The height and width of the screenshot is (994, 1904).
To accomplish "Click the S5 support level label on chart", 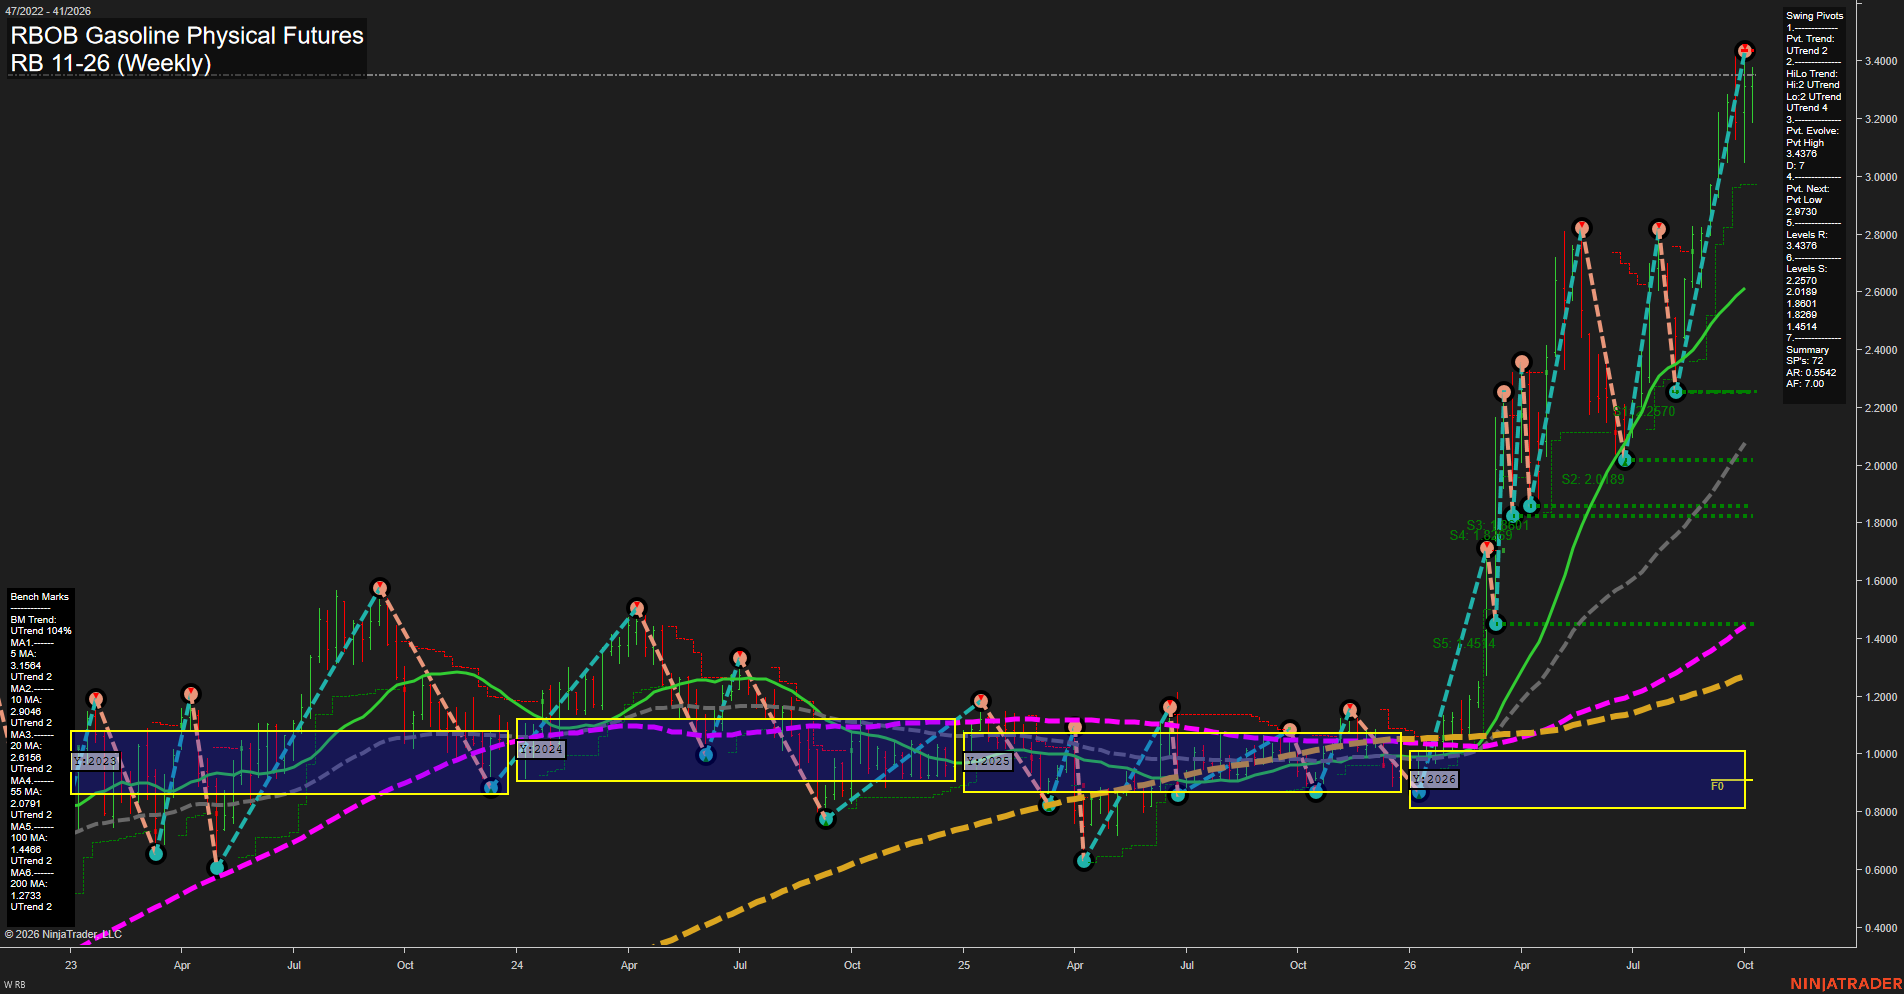I will (x=1464, y=643).
